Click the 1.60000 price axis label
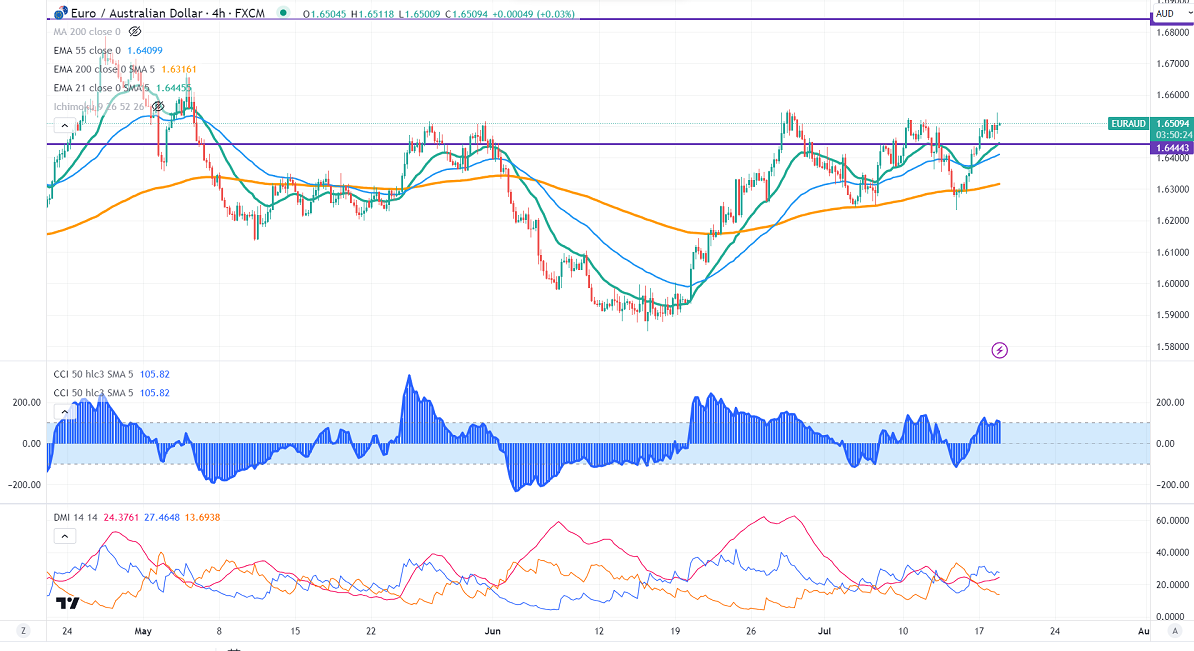Image resolution: width=1194 pixels, height=651 pixels. [x=1173, y=284]
